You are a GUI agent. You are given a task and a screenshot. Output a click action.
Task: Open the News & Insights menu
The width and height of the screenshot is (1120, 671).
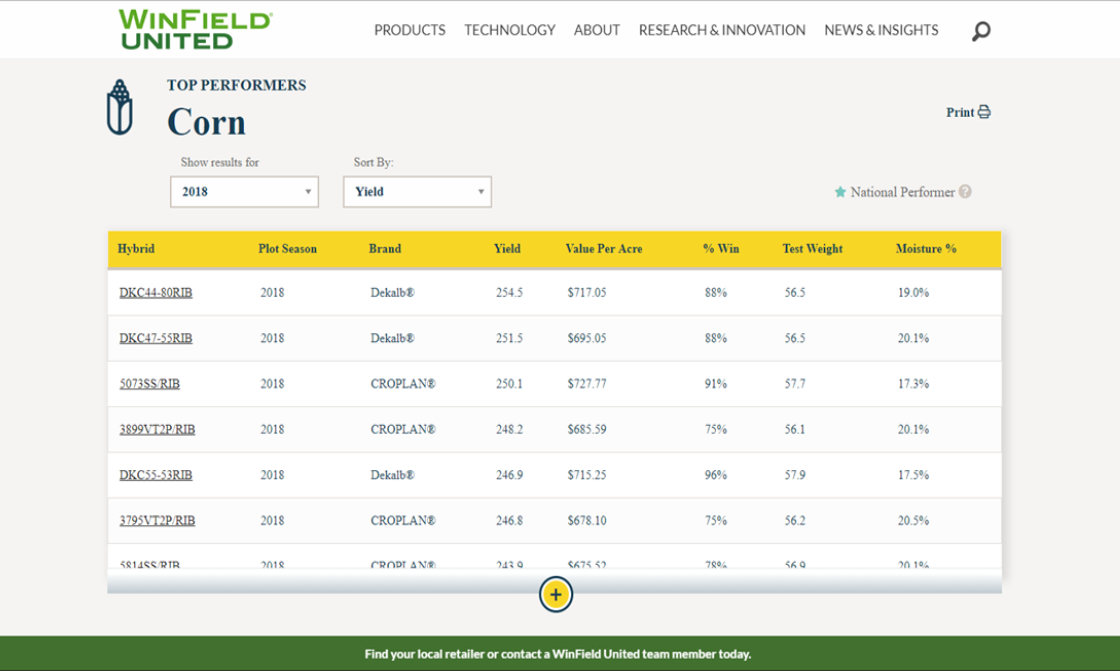881,30
